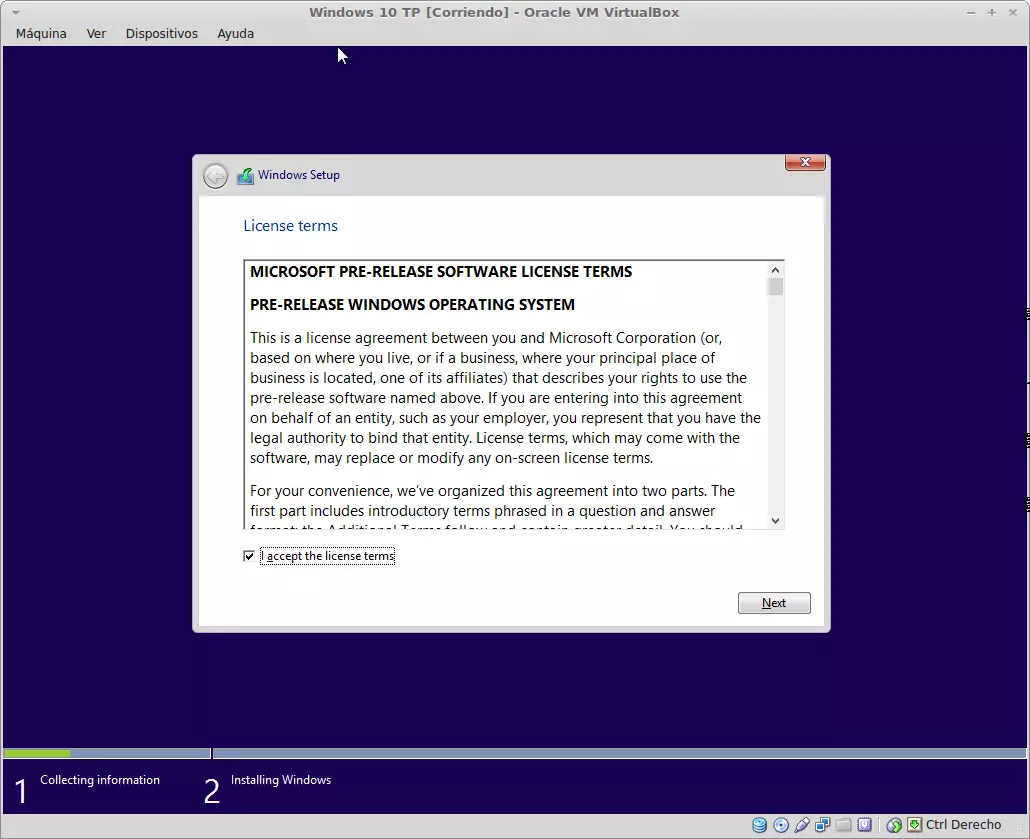Open the VirtualBox title bar window menu arrow
The image size is (1030, 839).
[15, 12]
